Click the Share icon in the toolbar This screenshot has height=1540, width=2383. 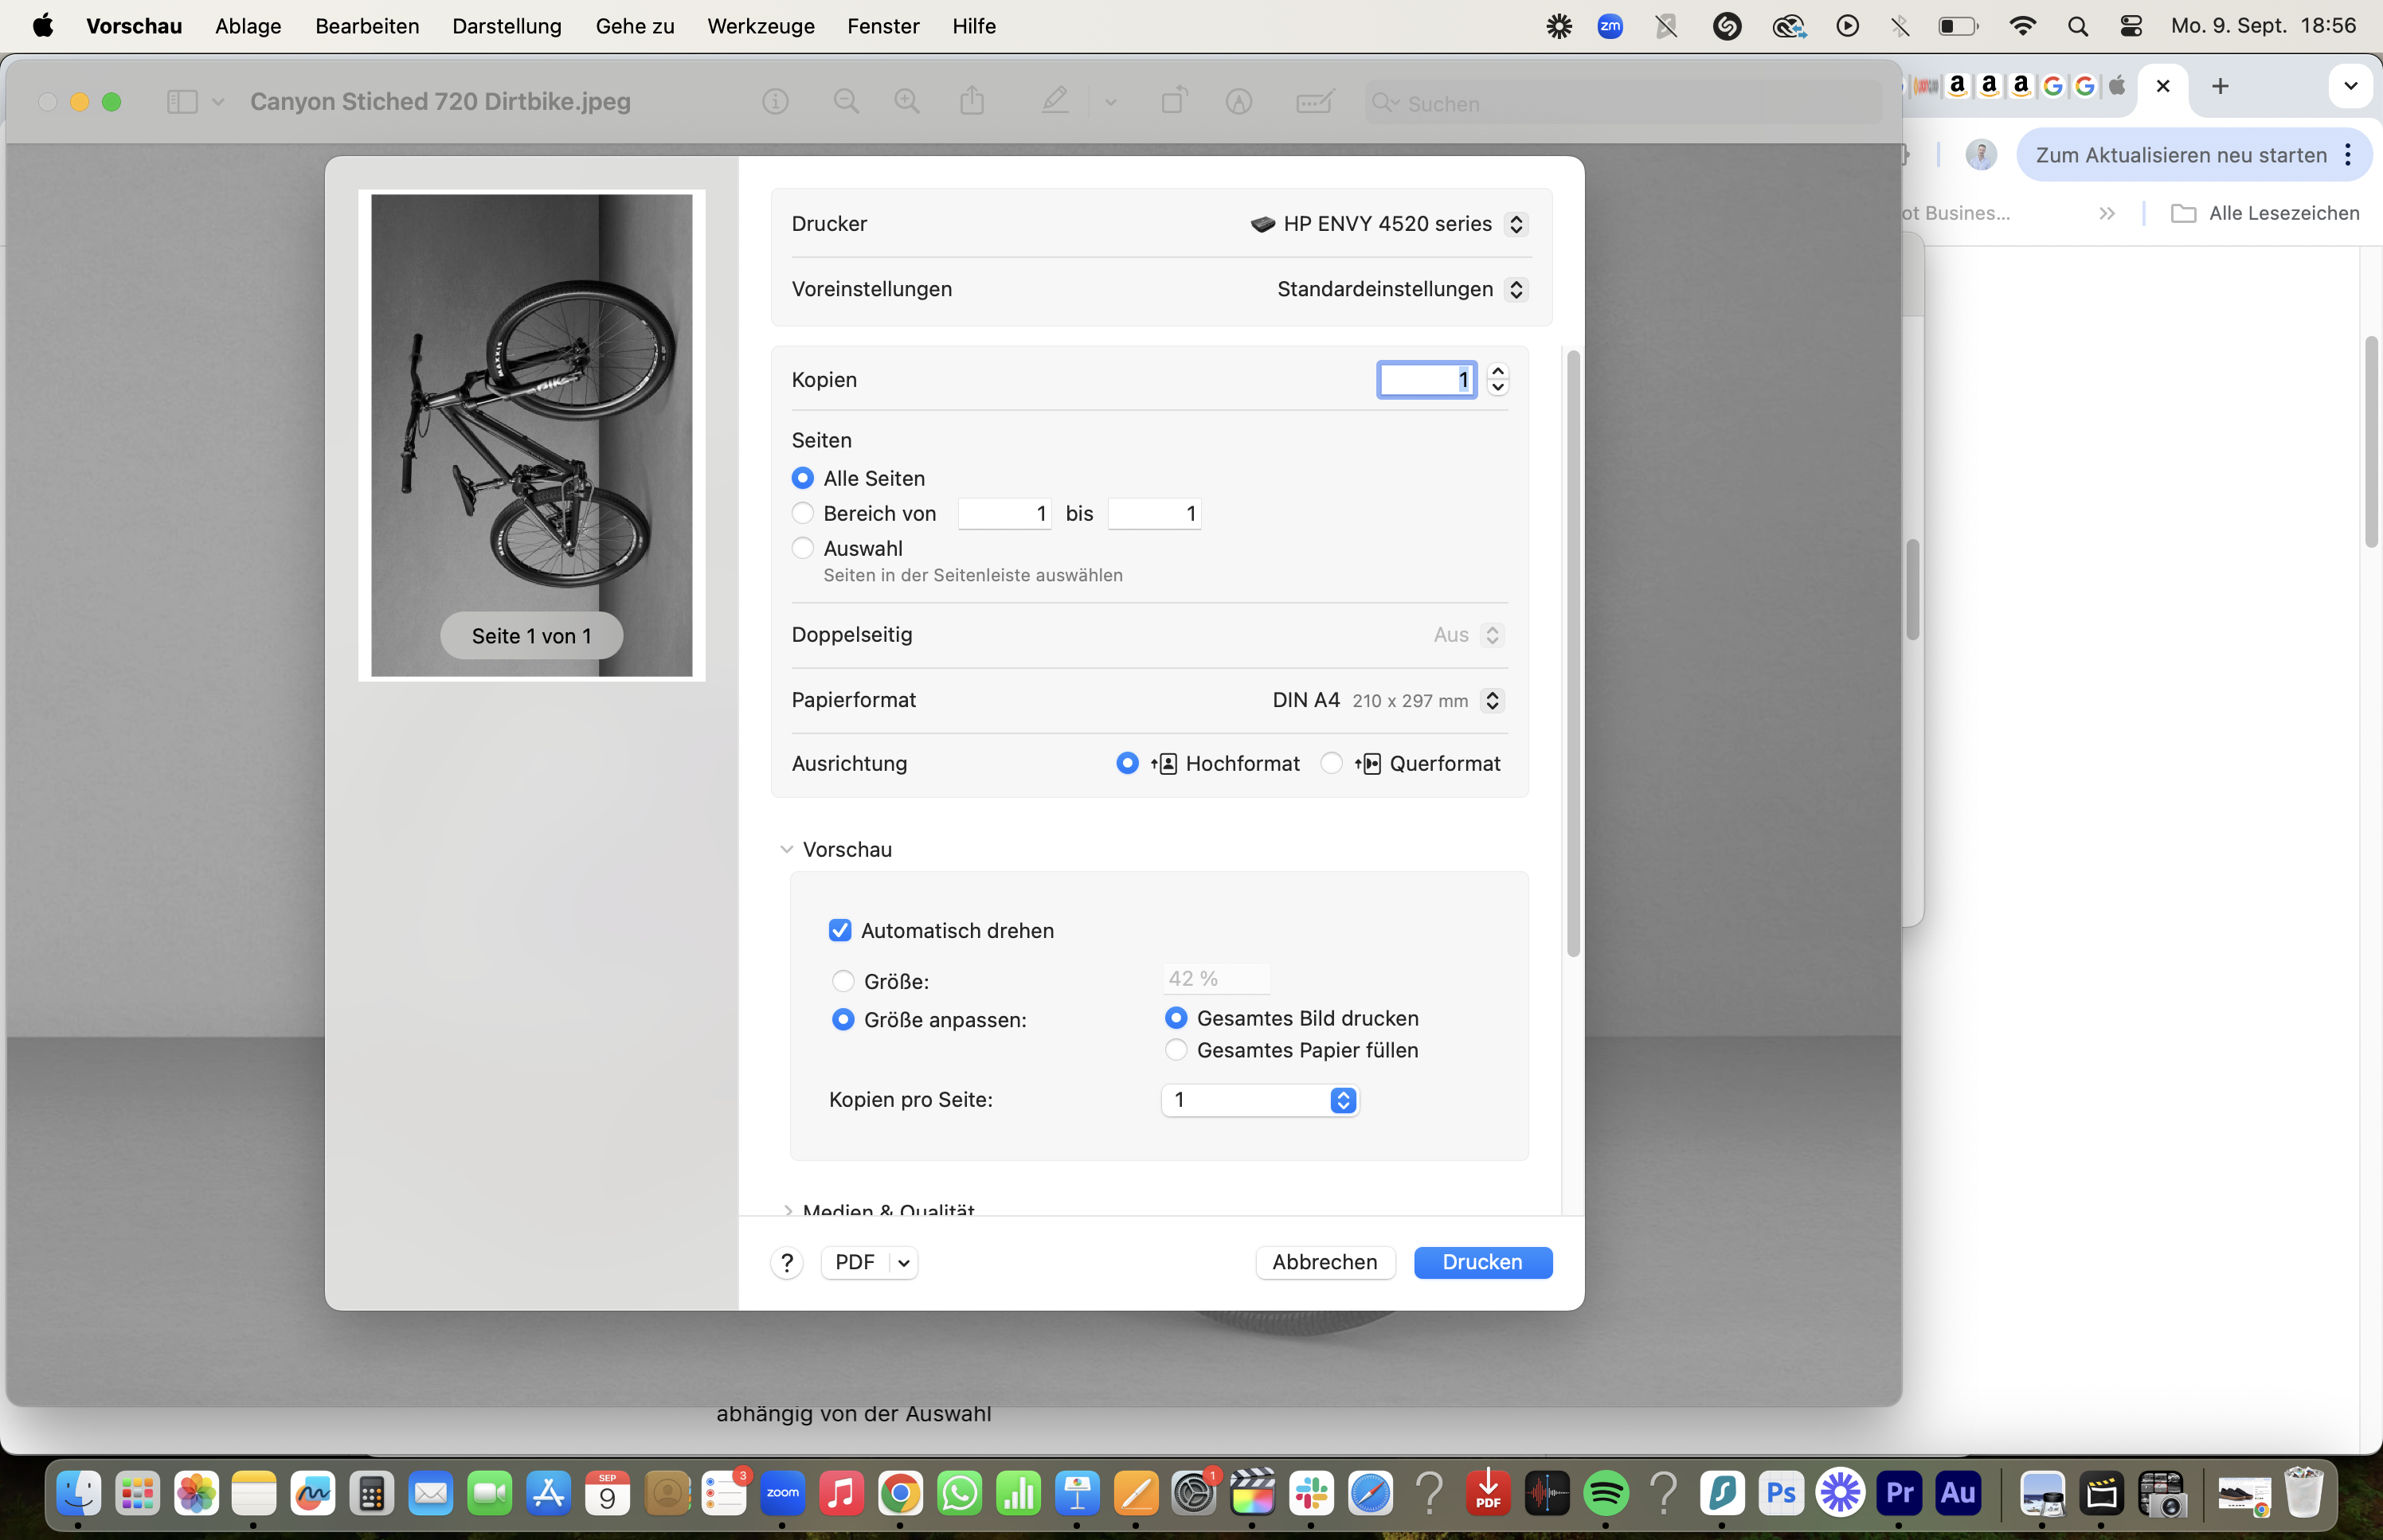pyautogui.click(x=972, y=101)
